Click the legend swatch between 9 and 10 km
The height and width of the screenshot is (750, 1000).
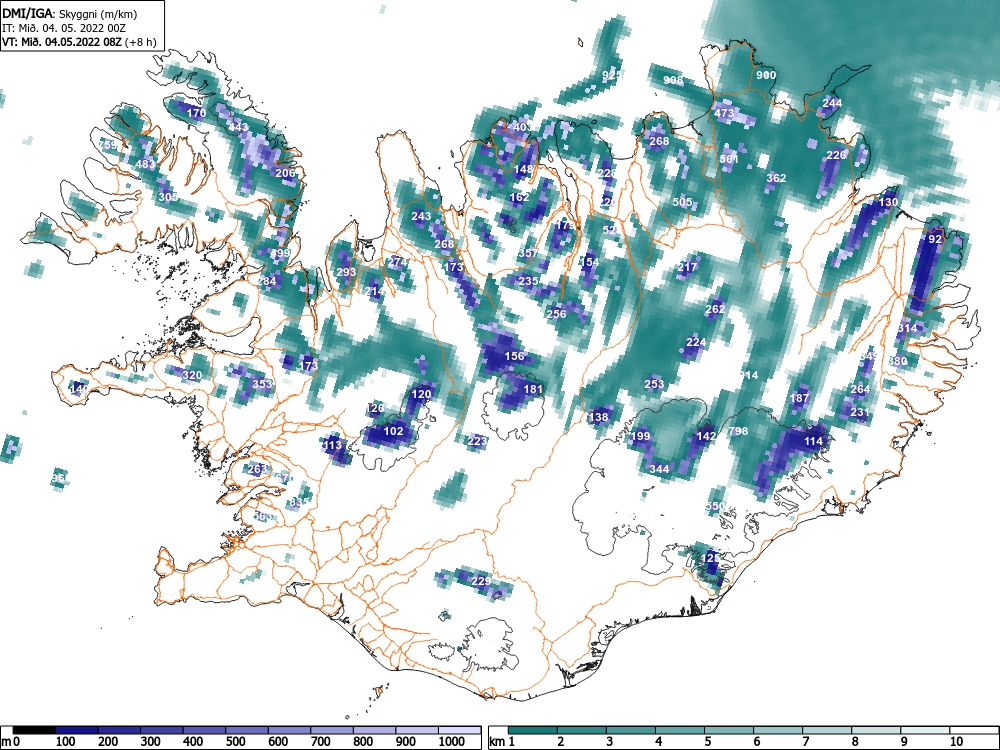click(925, 730)
